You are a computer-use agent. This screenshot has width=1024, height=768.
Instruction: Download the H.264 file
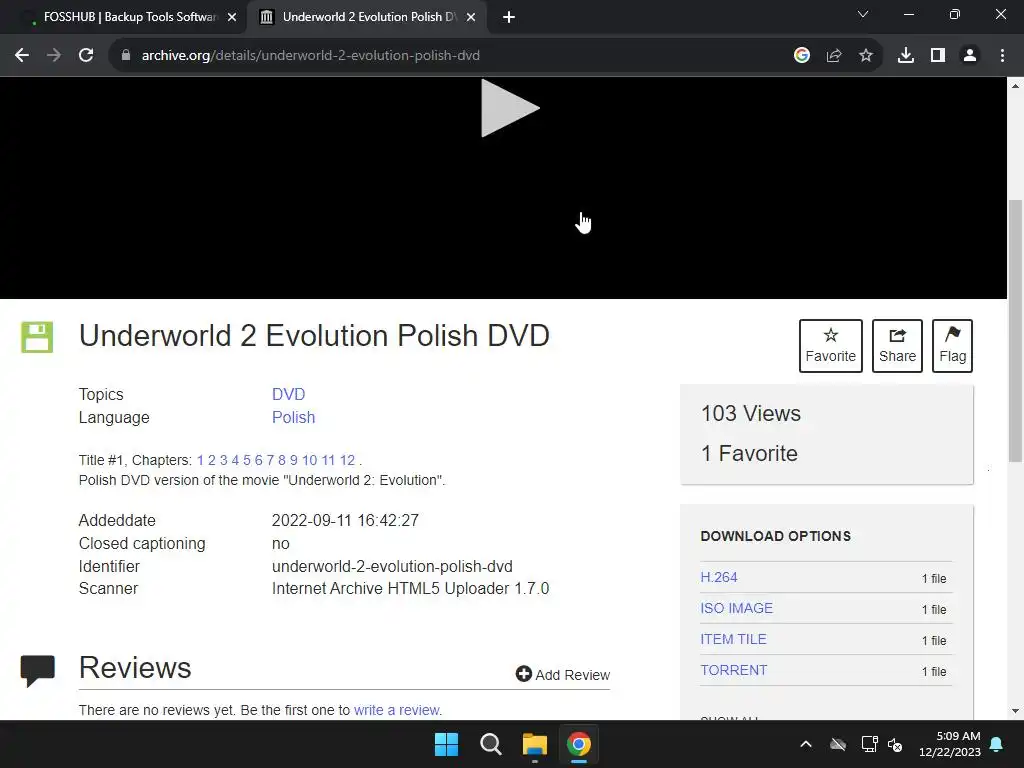(719, 577)
